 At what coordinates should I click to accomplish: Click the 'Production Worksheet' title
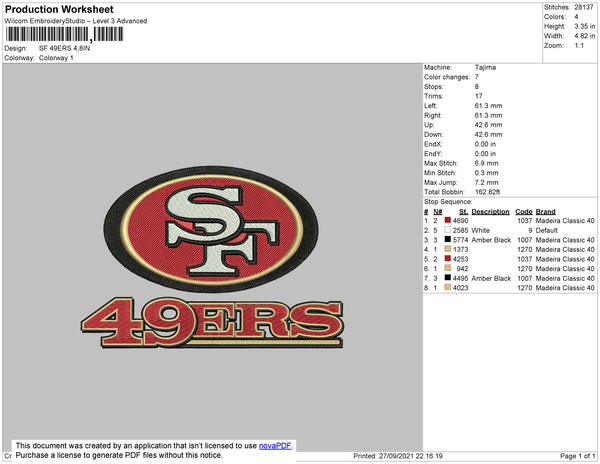click(59, 9)
